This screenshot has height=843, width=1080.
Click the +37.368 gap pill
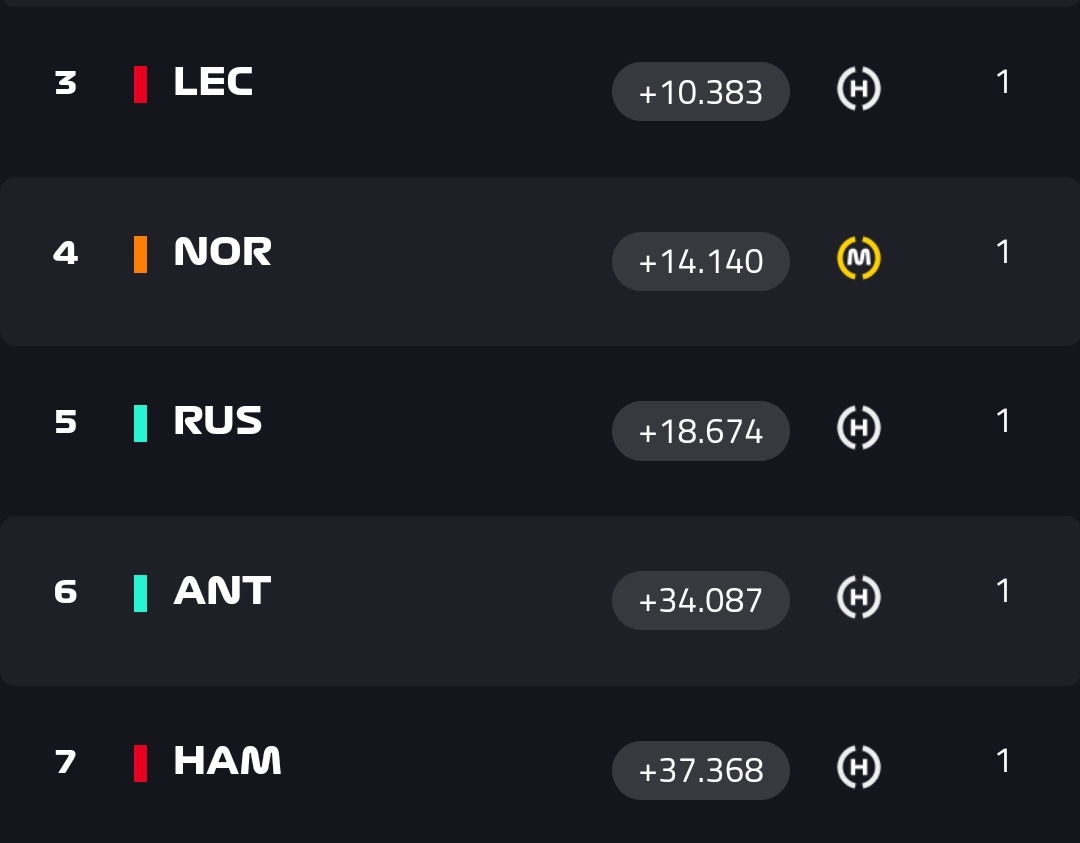[x=701, y=770]
